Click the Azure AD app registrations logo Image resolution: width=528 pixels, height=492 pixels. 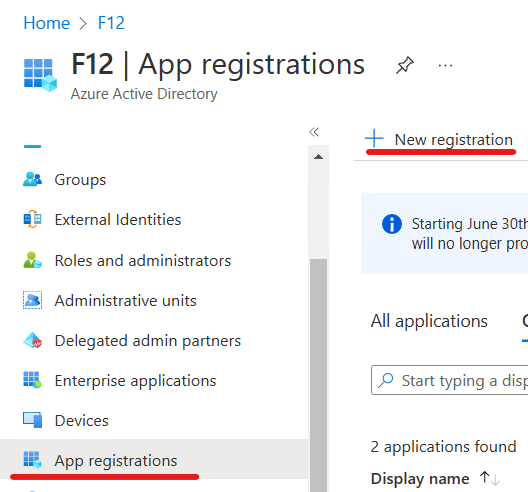tap(40, 75)
